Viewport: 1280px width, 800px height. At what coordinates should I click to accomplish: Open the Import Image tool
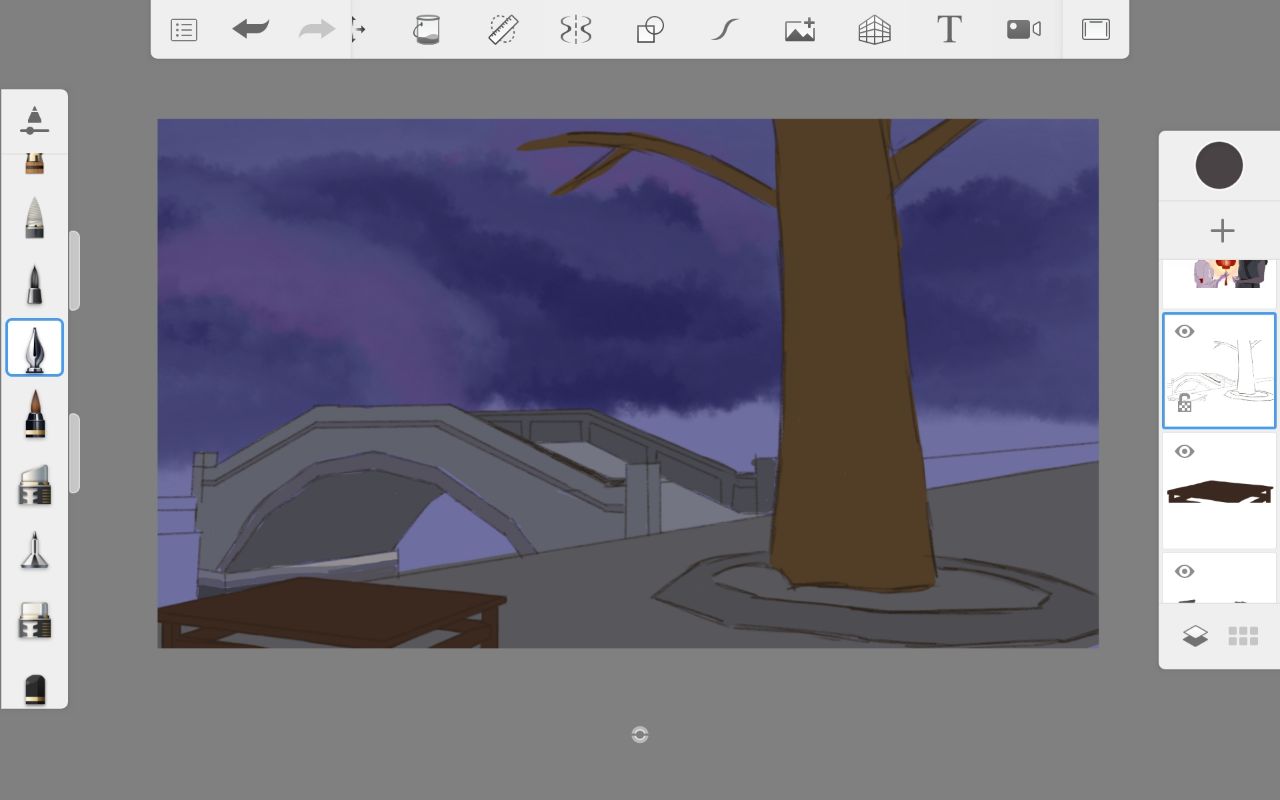(x=800, y=30)
